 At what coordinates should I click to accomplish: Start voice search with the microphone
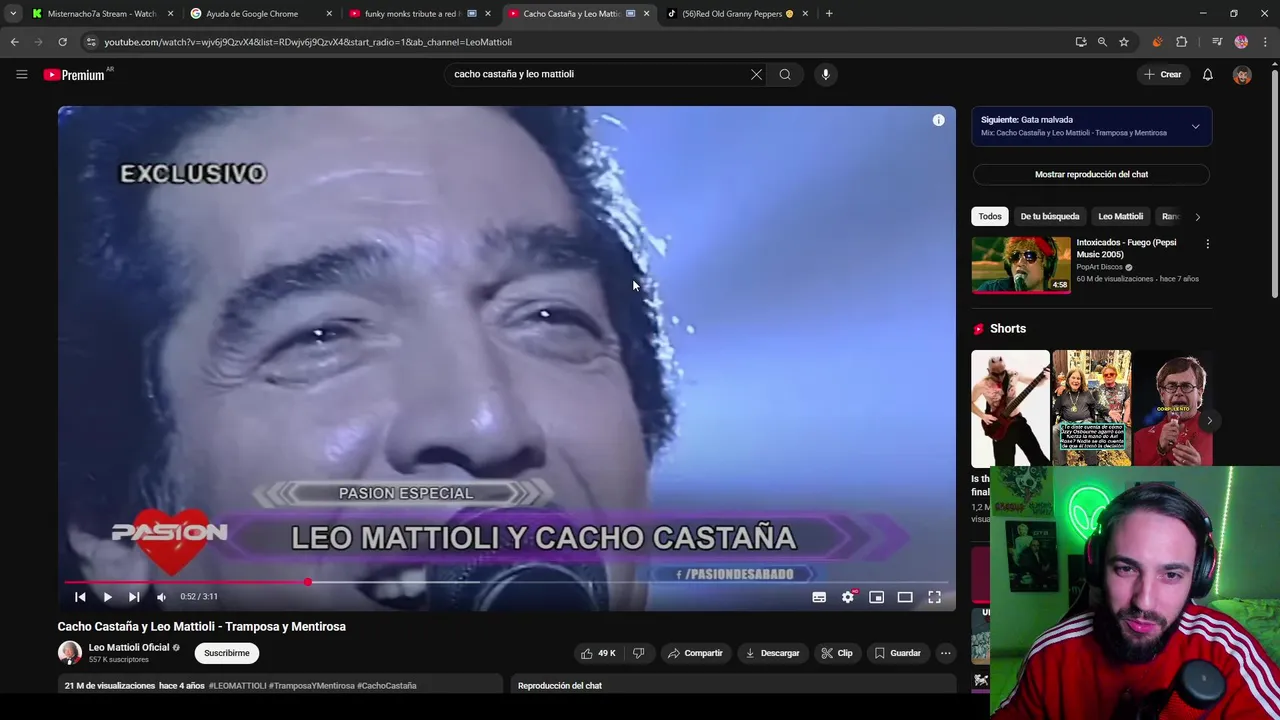pos(825,74)
